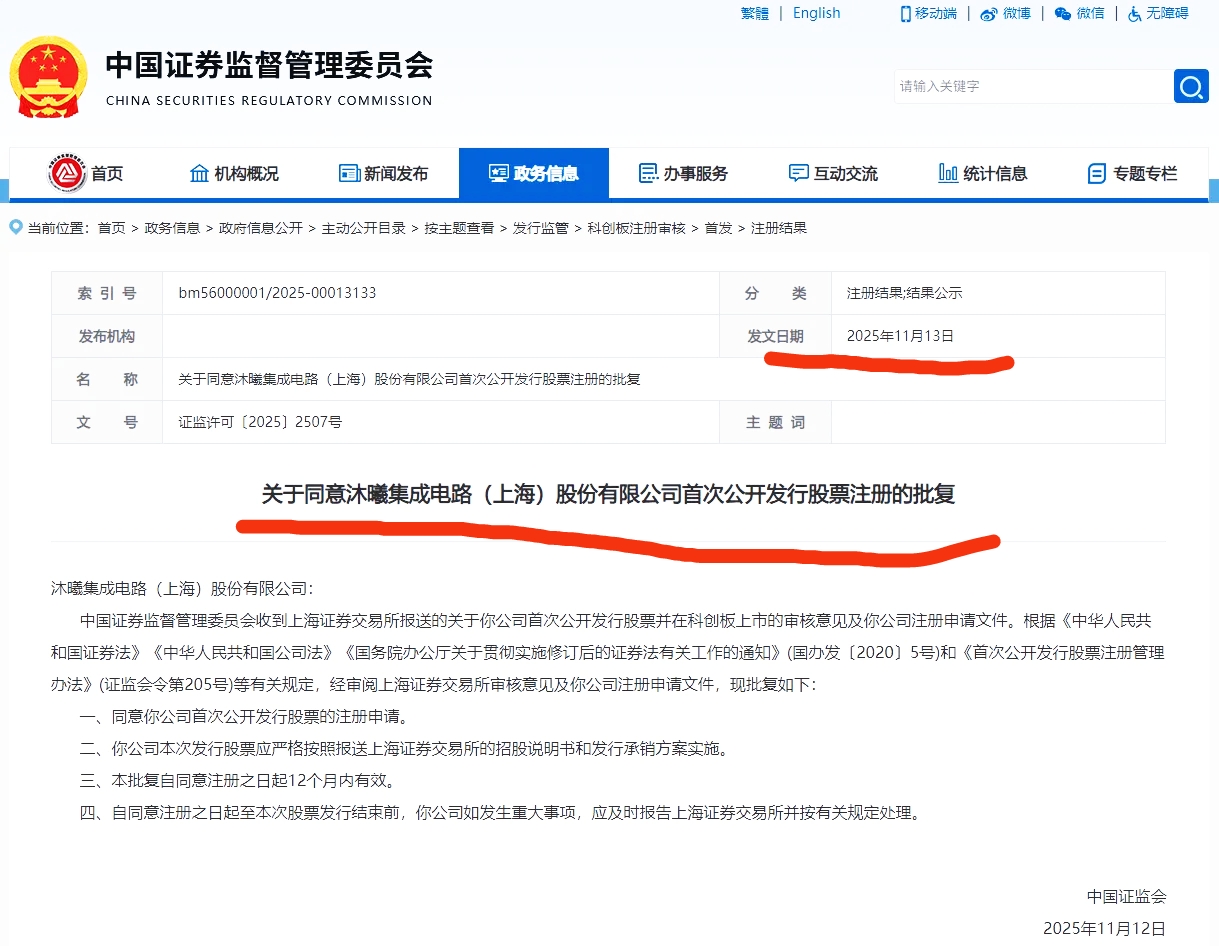The height and width of the screenshot is (946, 1219).
Task: Click index number bm56000001/2025-00013133
Action: point(277,293)
